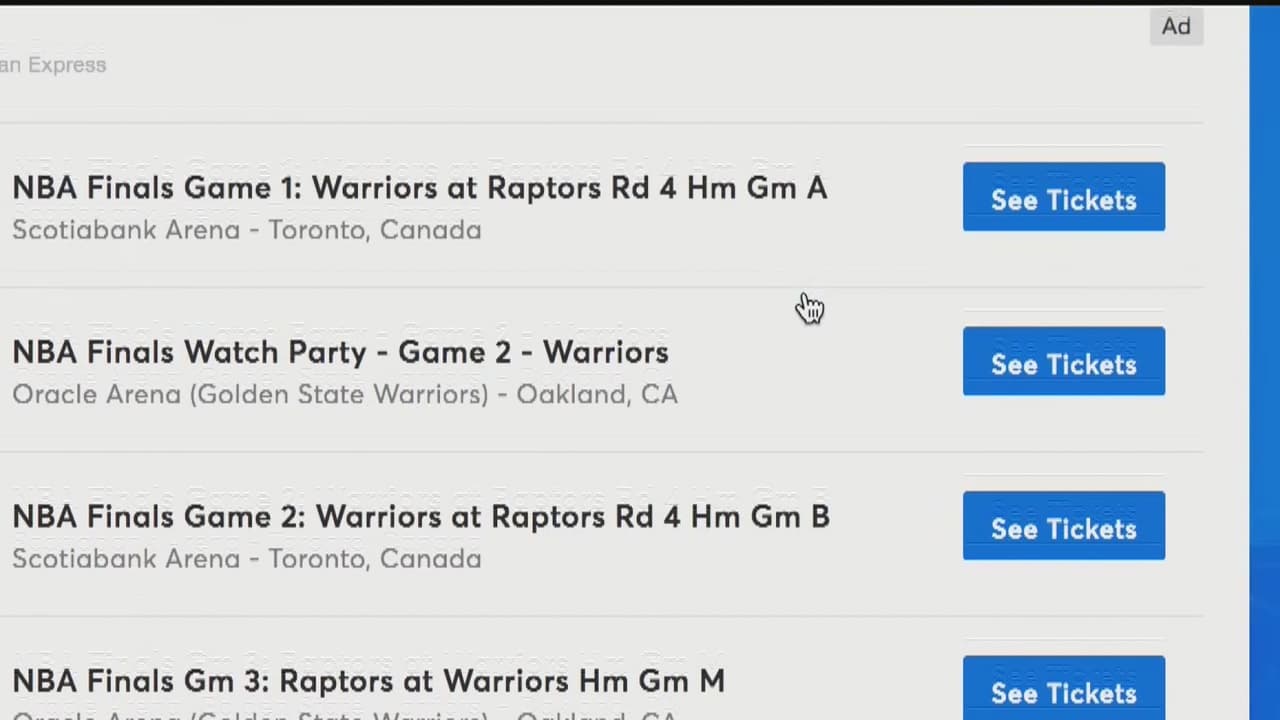Click the partial 'an Express' ad text

pos(53,65)
